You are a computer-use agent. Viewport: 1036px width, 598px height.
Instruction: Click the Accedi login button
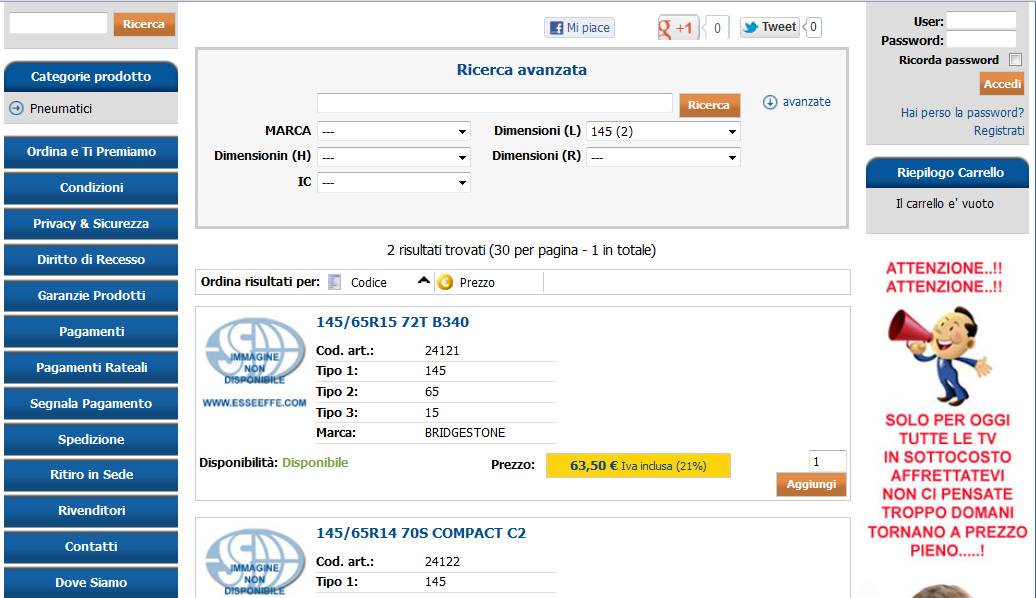coord(1002,84)
